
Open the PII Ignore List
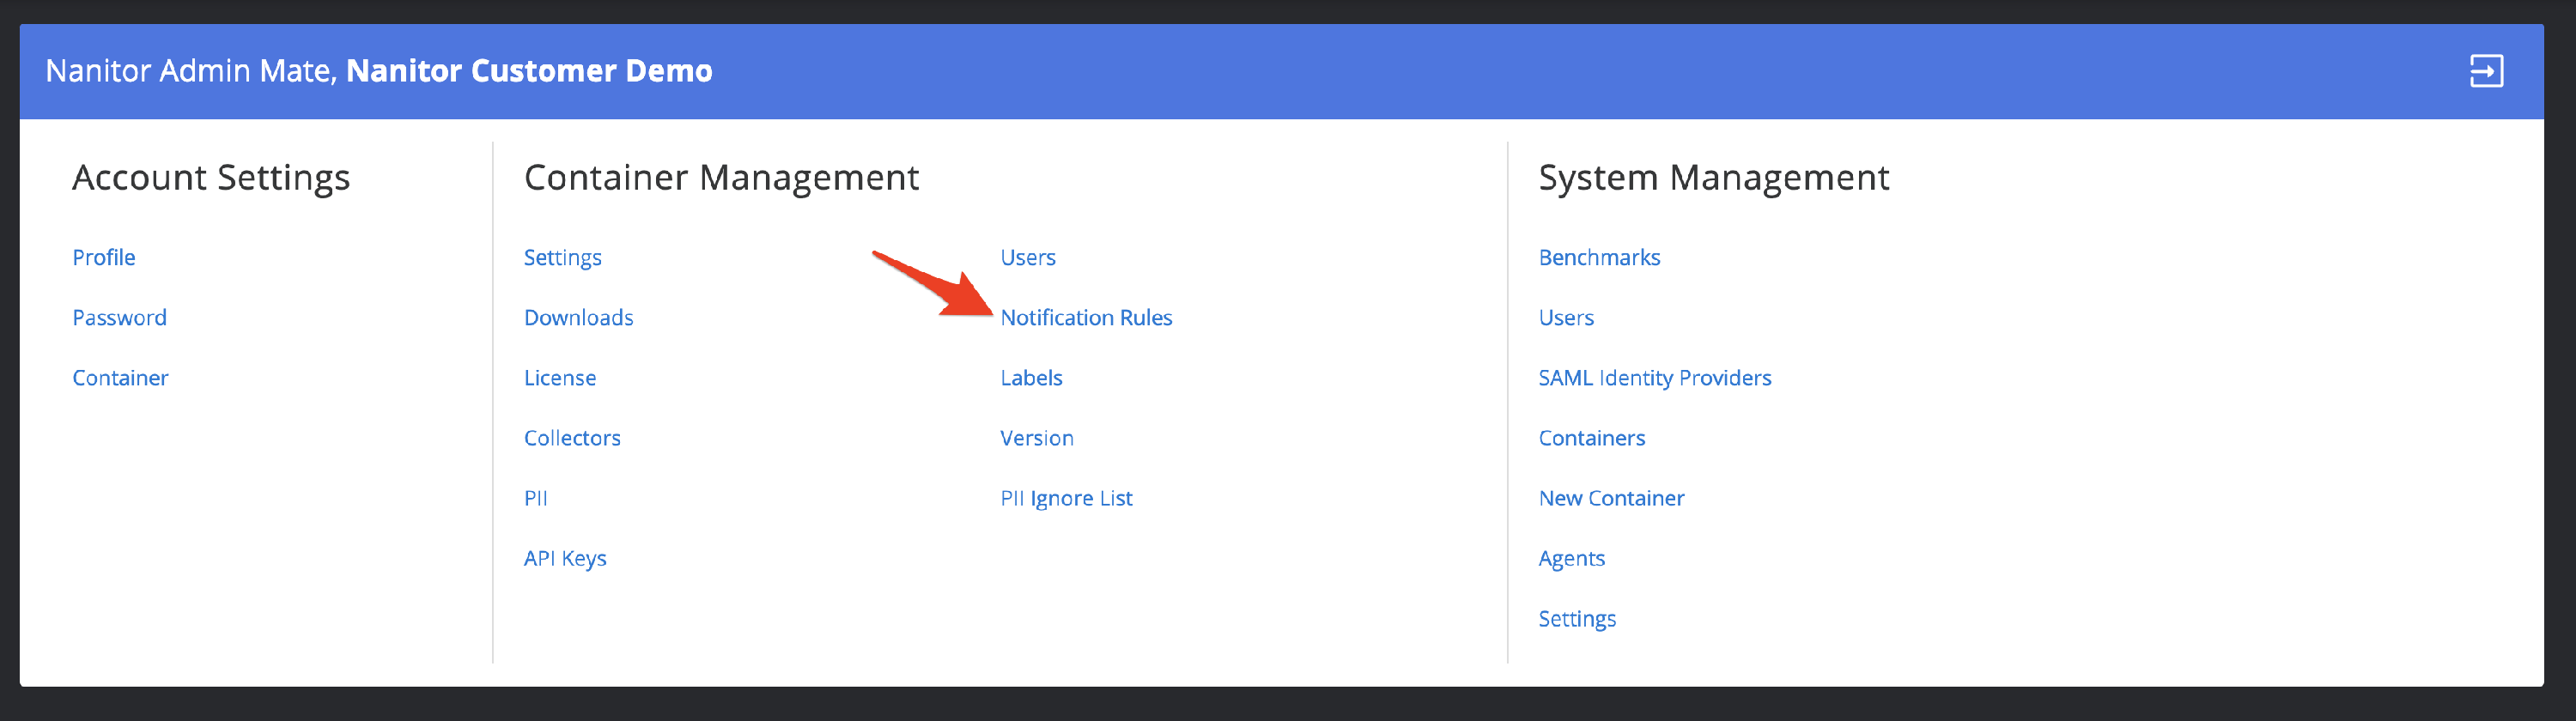1066,498
